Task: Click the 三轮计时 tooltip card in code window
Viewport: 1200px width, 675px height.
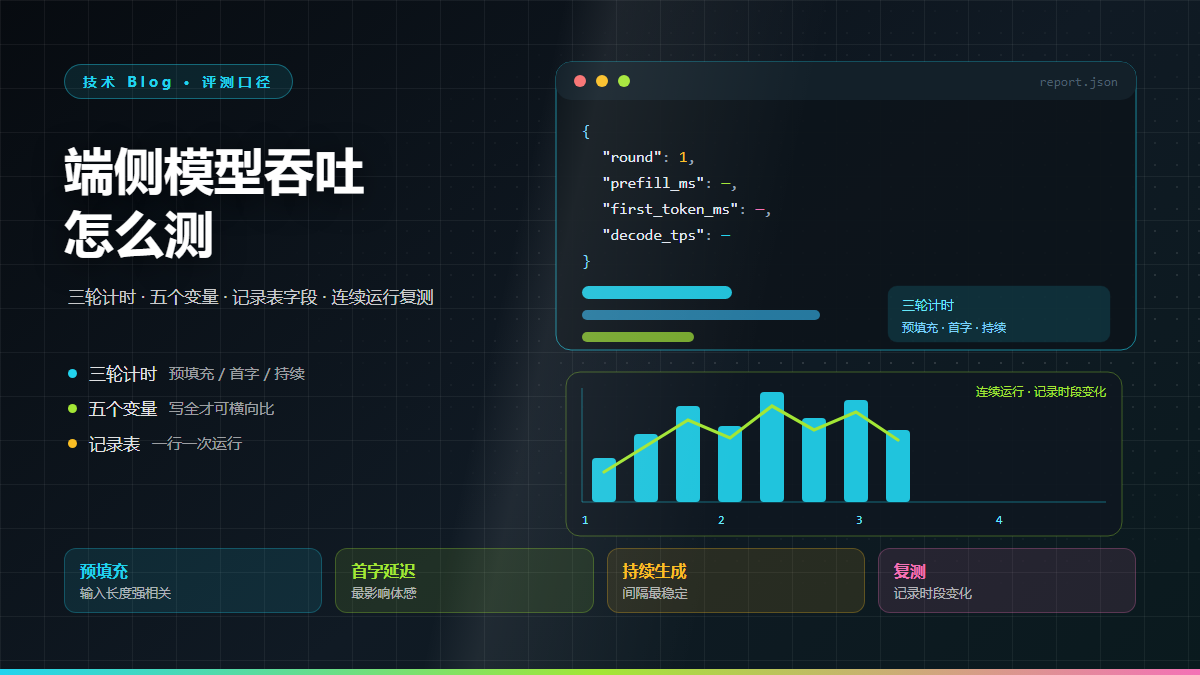Action: [x=999, y=314]
